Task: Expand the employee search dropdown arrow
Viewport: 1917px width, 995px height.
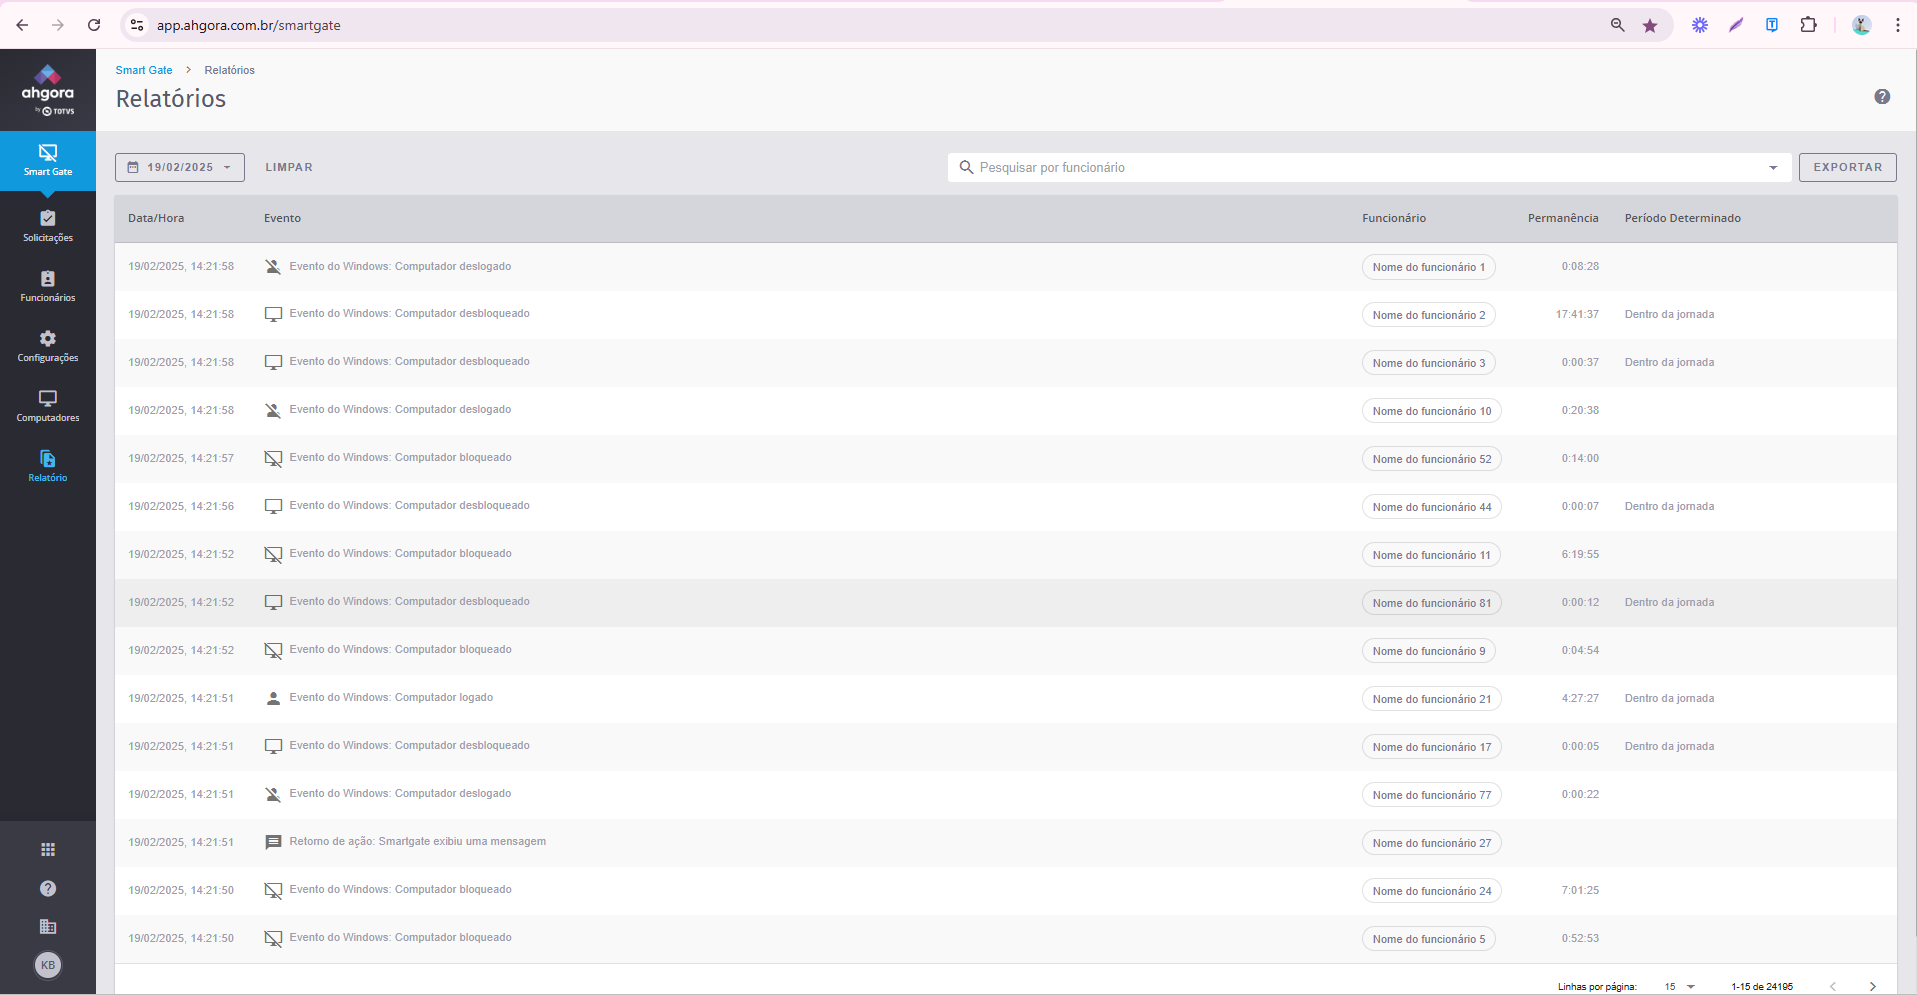Action: 1773,168
